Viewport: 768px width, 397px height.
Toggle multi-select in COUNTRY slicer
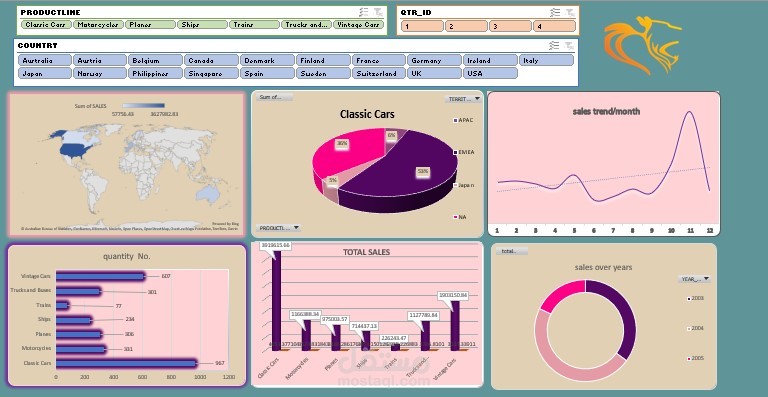(554, 46)
